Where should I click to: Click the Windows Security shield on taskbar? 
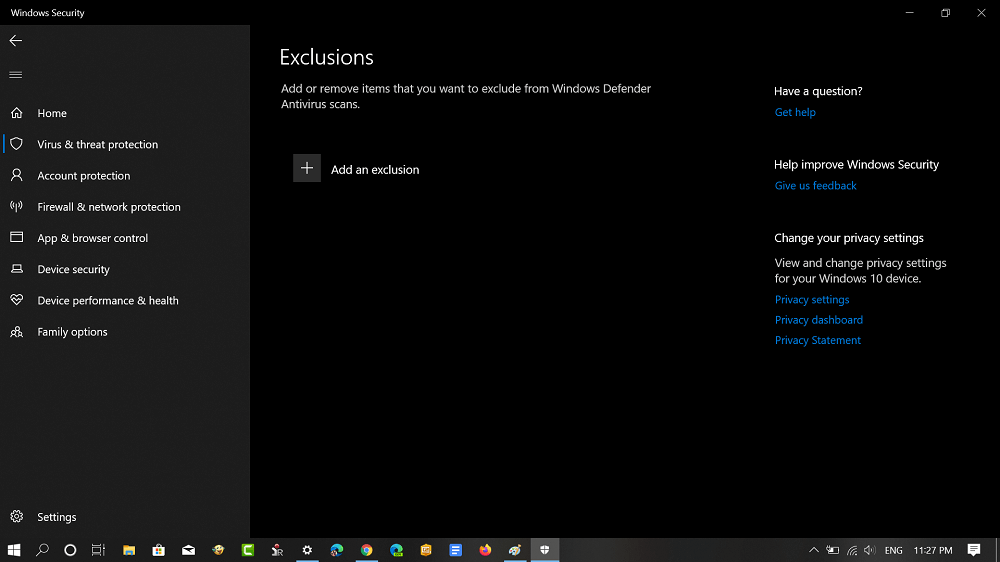(545, 550)
